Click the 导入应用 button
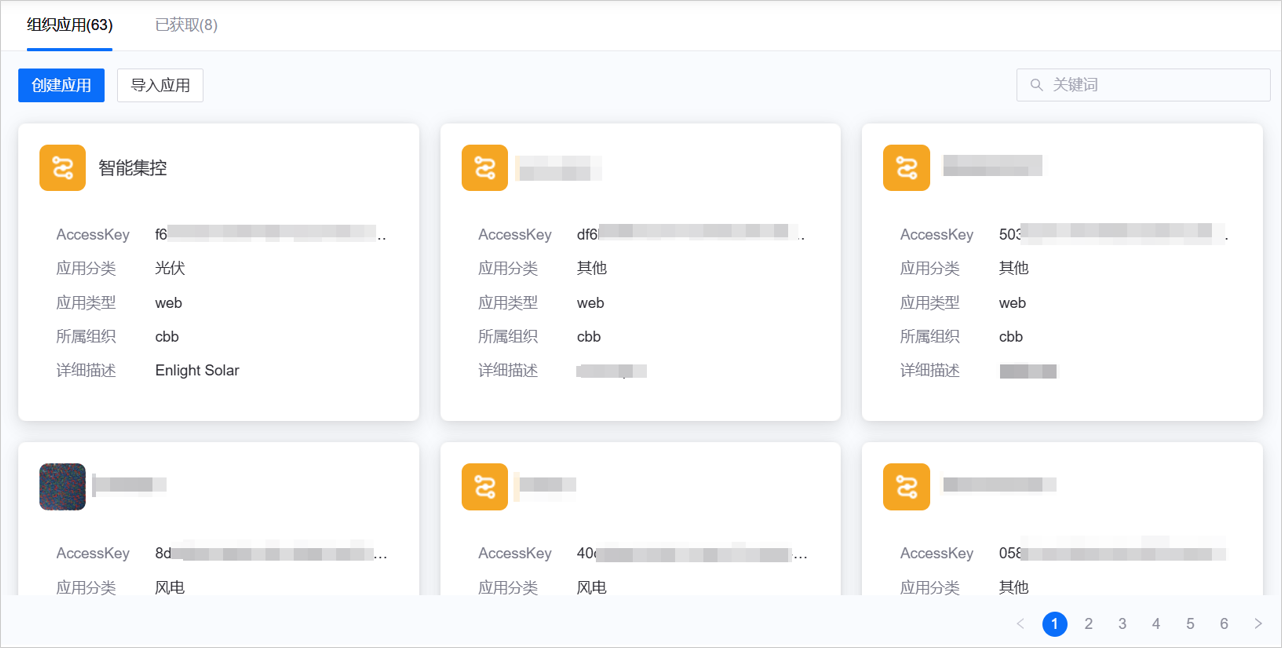1282x648 pixels. 160,86
